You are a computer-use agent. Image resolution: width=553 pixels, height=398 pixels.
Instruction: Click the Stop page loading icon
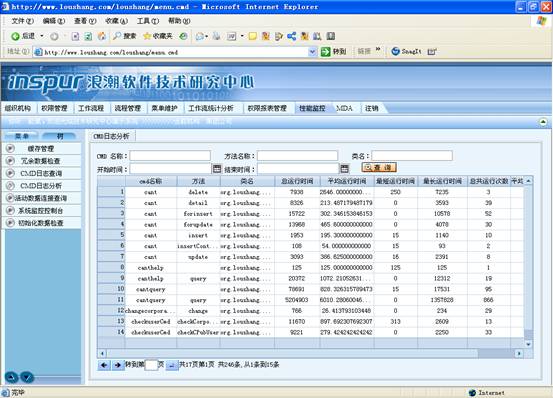[x=75, y=36]
